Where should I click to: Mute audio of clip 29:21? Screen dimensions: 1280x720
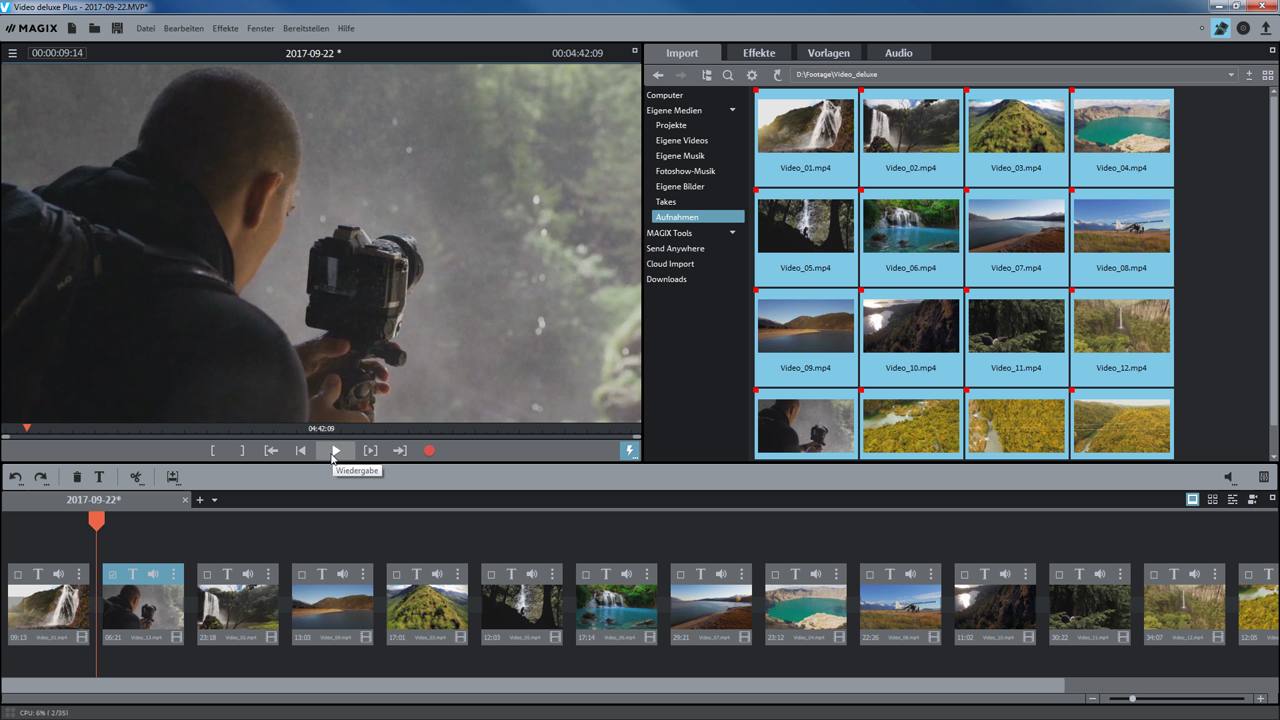(721, 575)
